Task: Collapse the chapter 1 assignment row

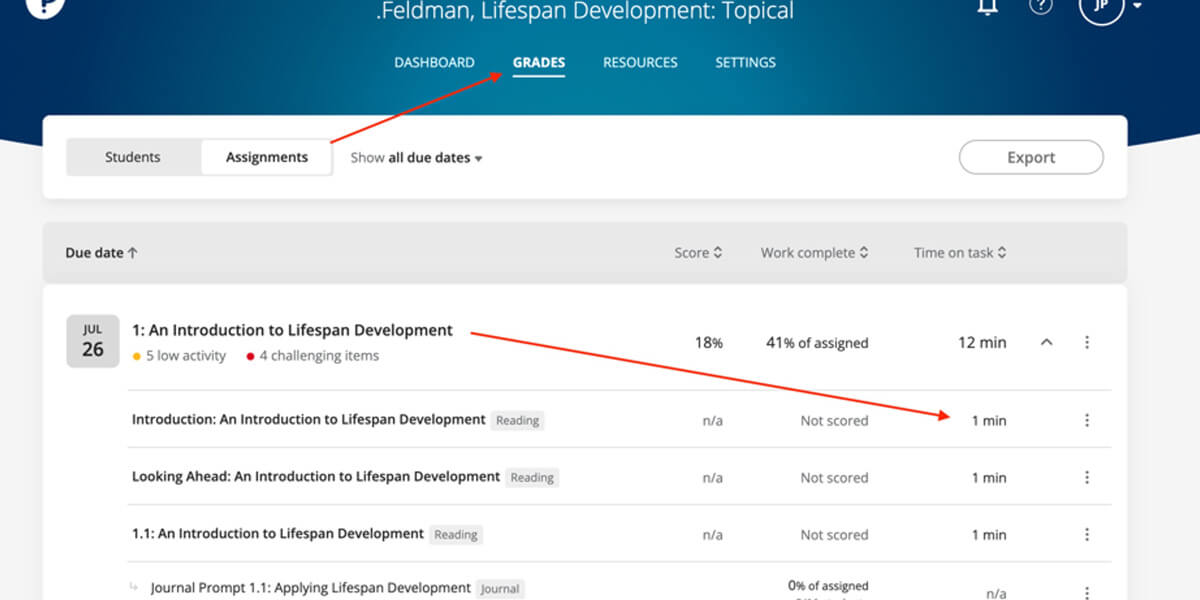Action: (x=1046, y=342)
